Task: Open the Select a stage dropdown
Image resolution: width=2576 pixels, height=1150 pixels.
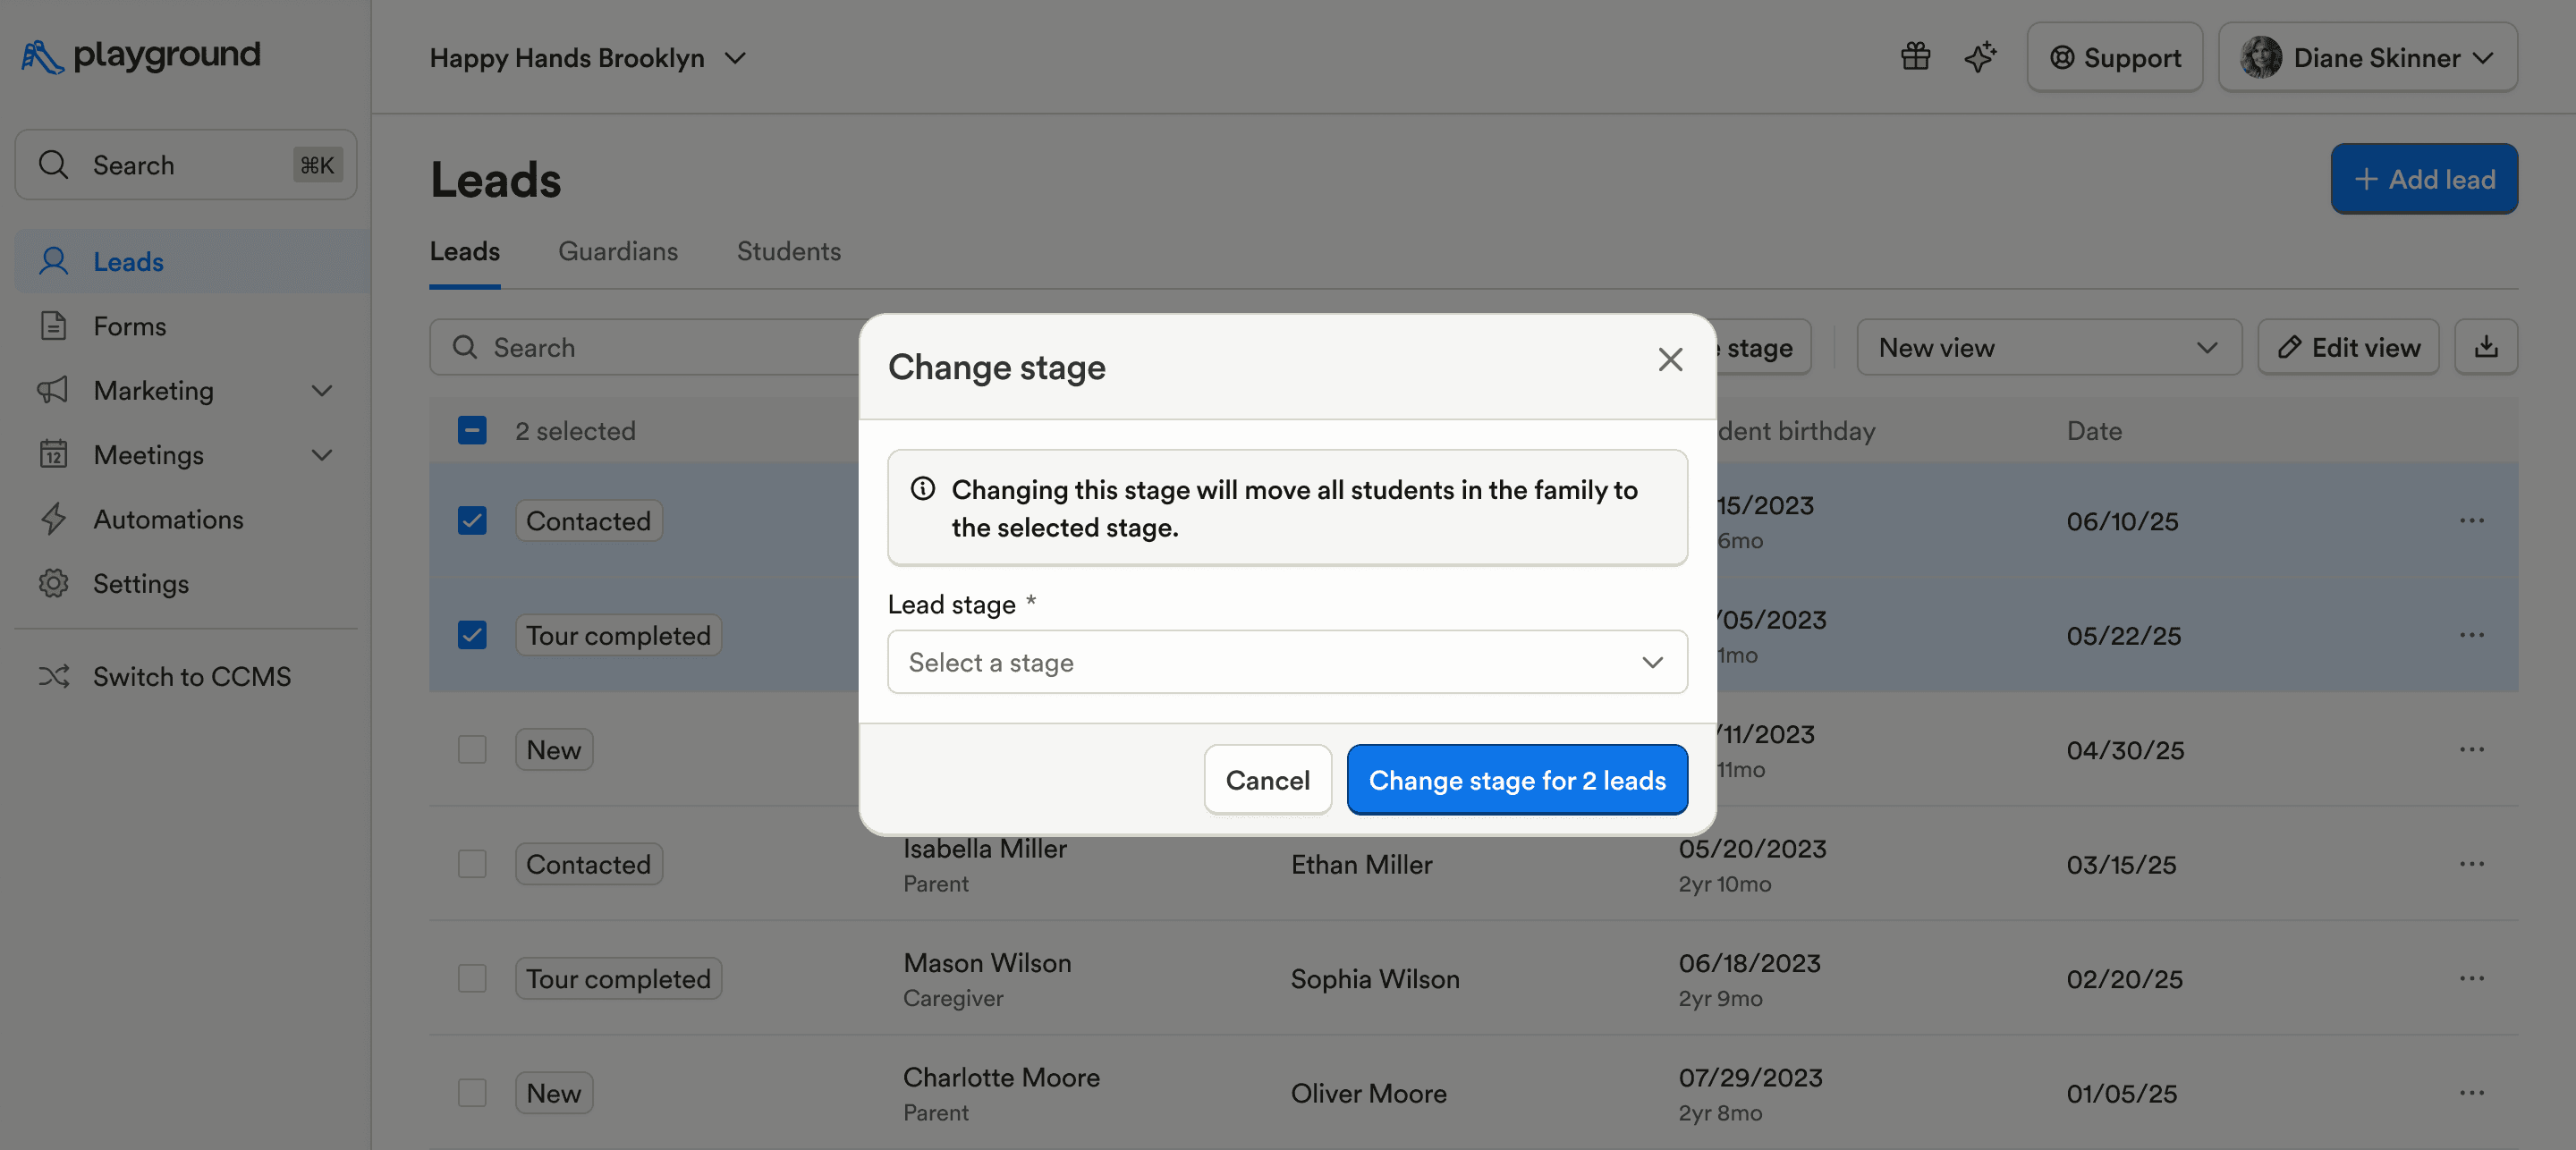Action: click(1287, 662)
